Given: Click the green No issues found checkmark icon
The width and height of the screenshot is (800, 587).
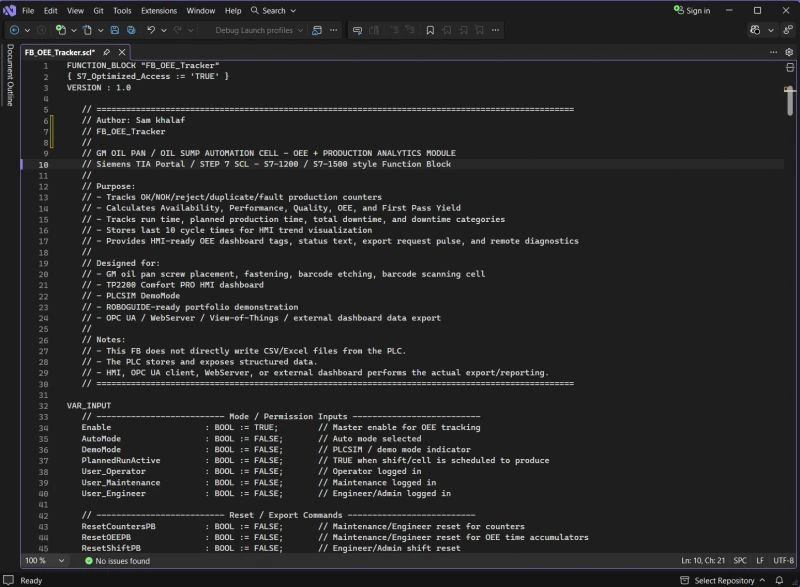Looking at the screenshot, I should tap(89, 560).
